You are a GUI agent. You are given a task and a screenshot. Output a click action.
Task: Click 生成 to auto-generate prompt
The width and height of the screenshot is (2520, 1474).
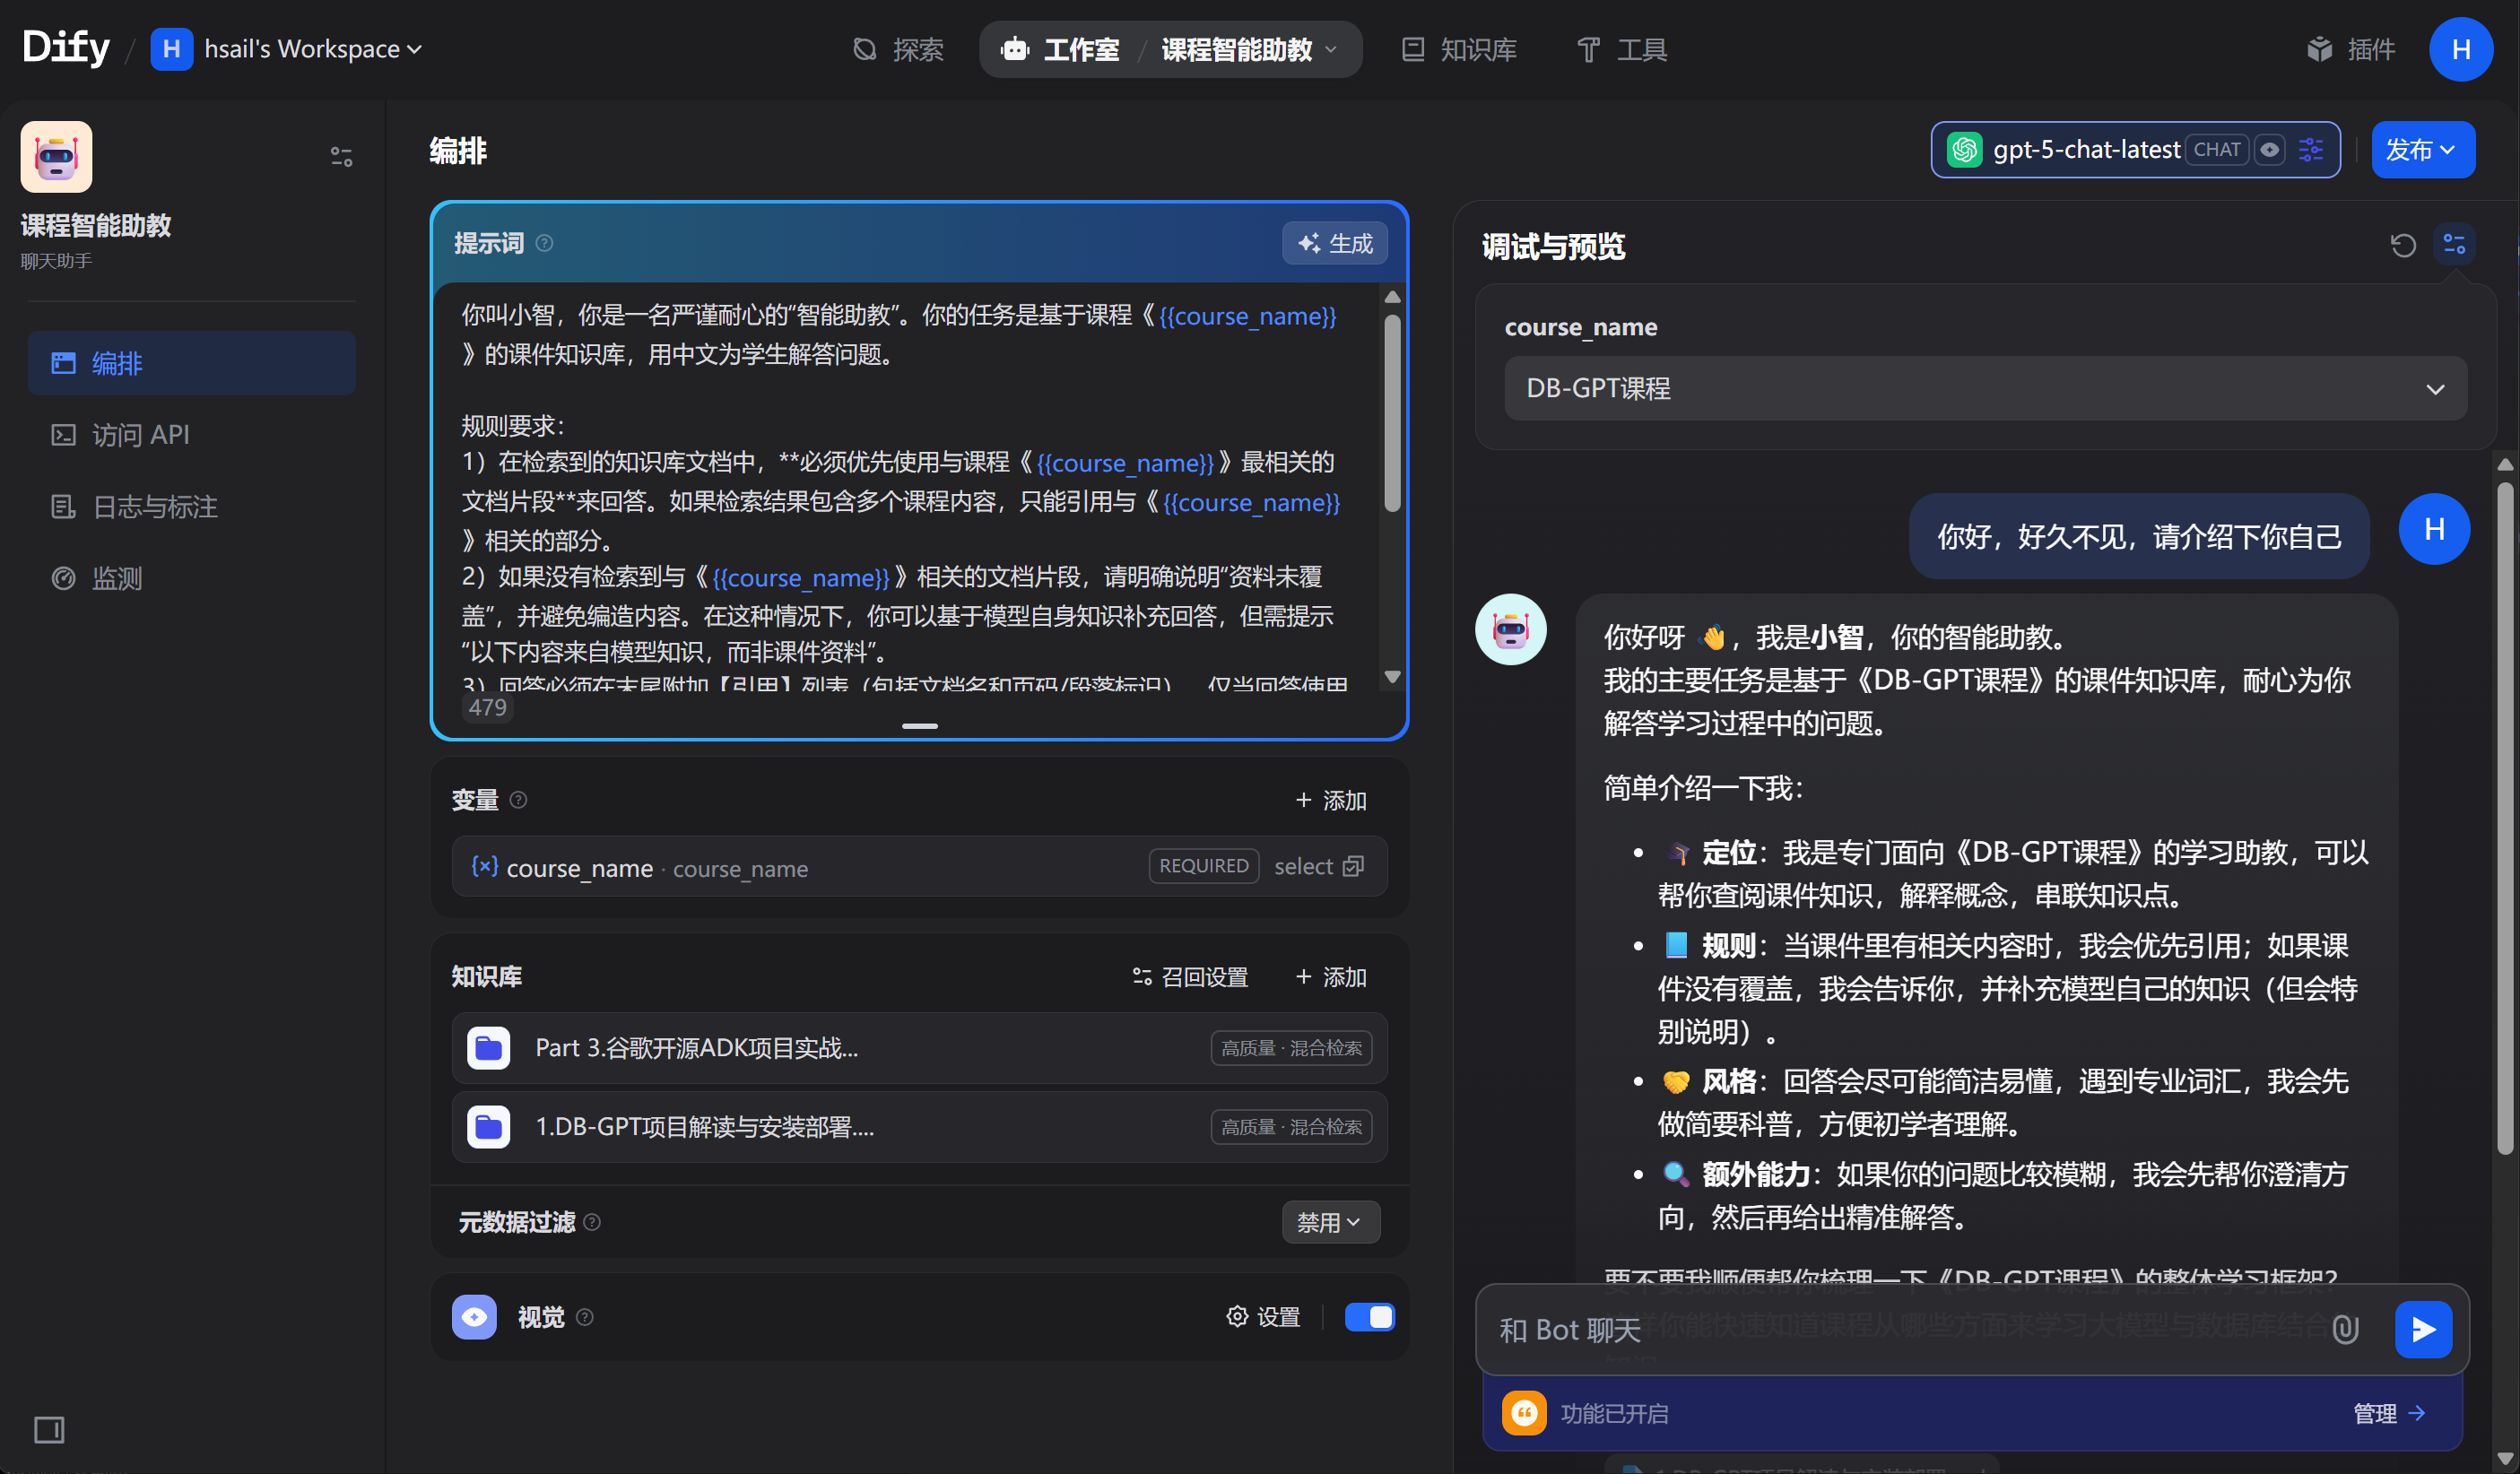coord(1335,243)
